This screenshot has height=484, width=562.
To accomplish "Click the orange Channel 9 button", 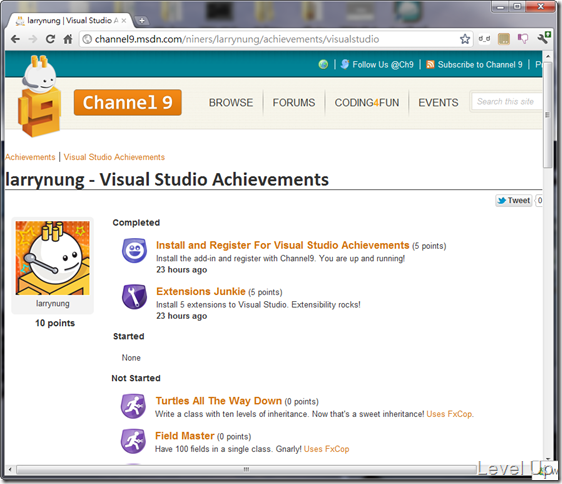I will [128, 103].
